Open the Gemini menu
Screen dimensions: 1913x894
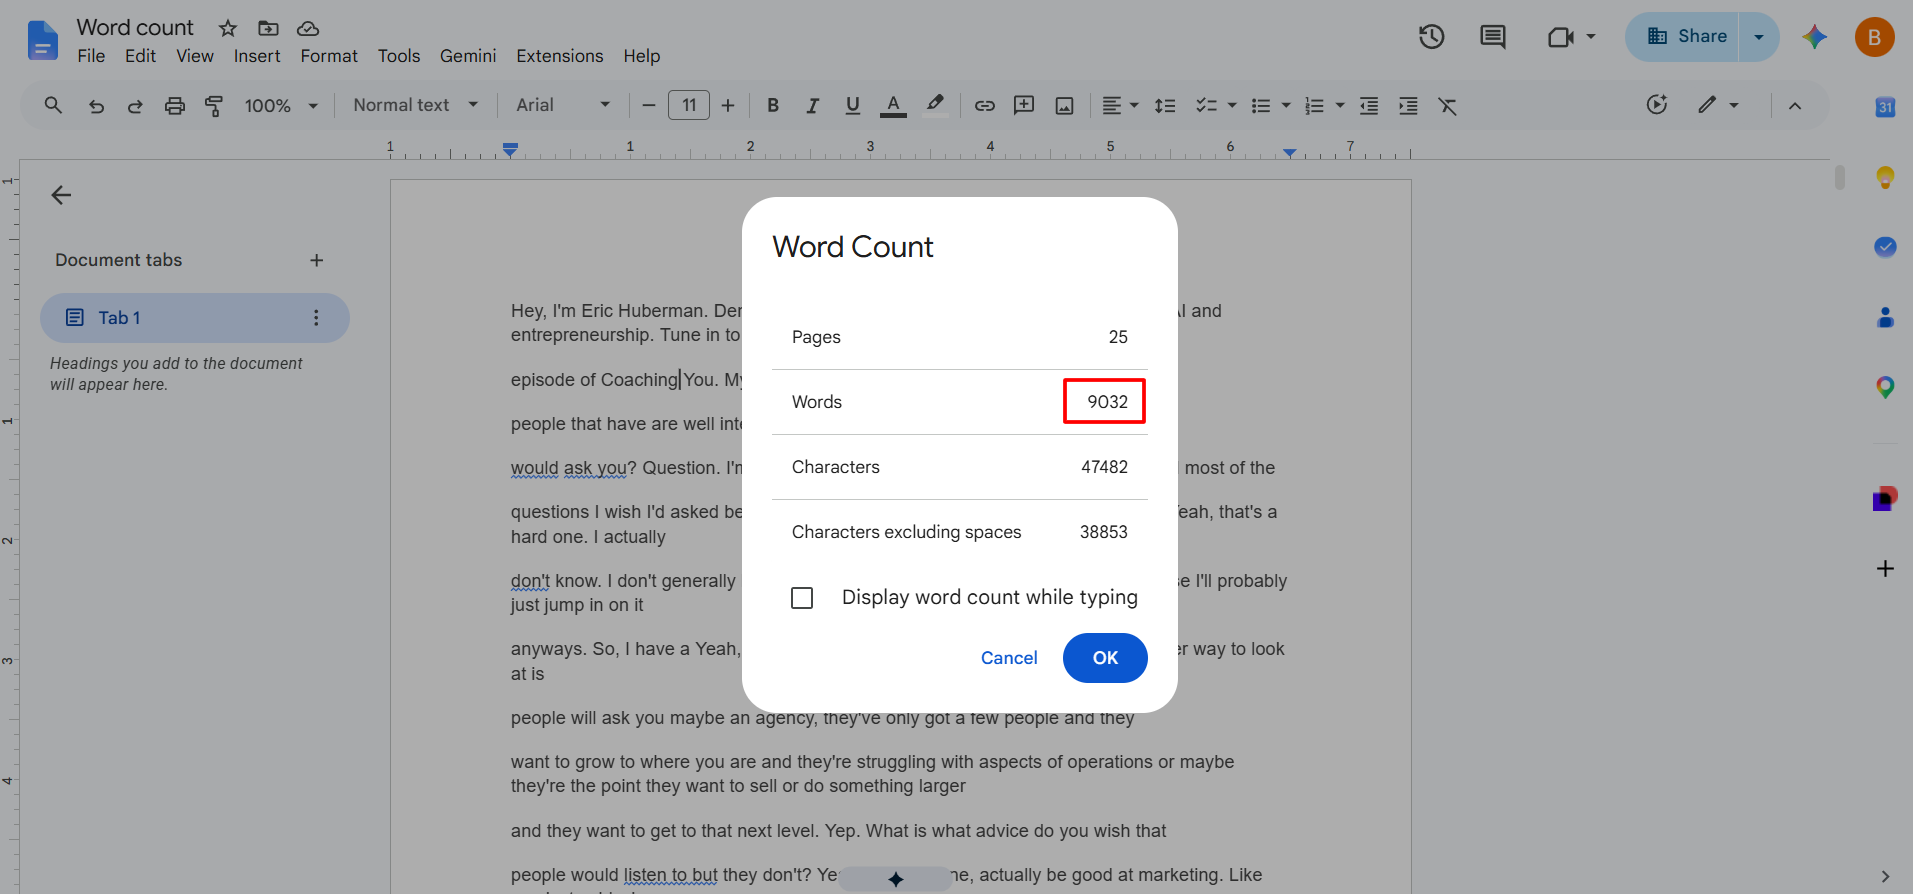[x=468, y=56]
